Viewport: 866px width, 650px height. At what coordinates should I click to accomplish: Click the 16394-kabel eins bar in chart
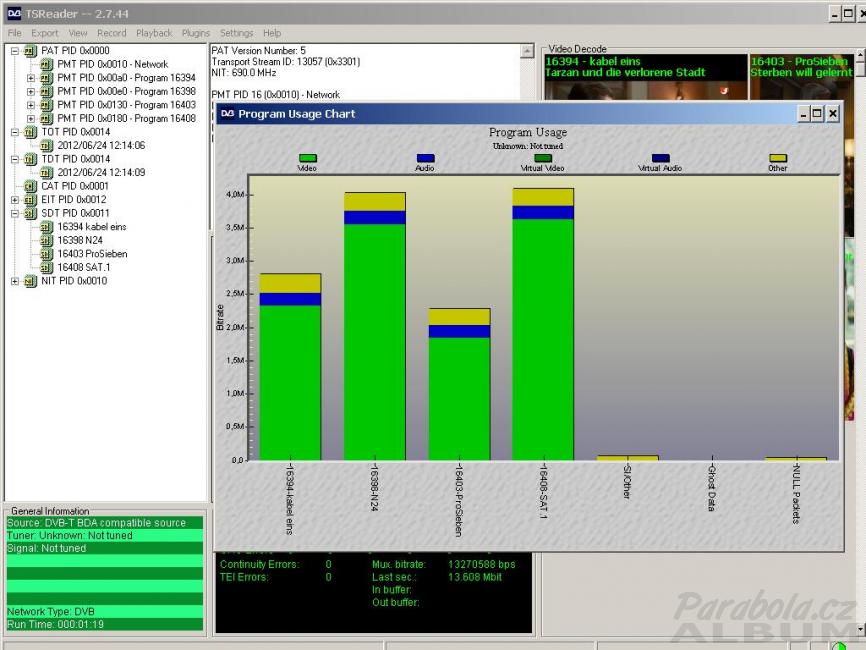(x=291, y=367)
